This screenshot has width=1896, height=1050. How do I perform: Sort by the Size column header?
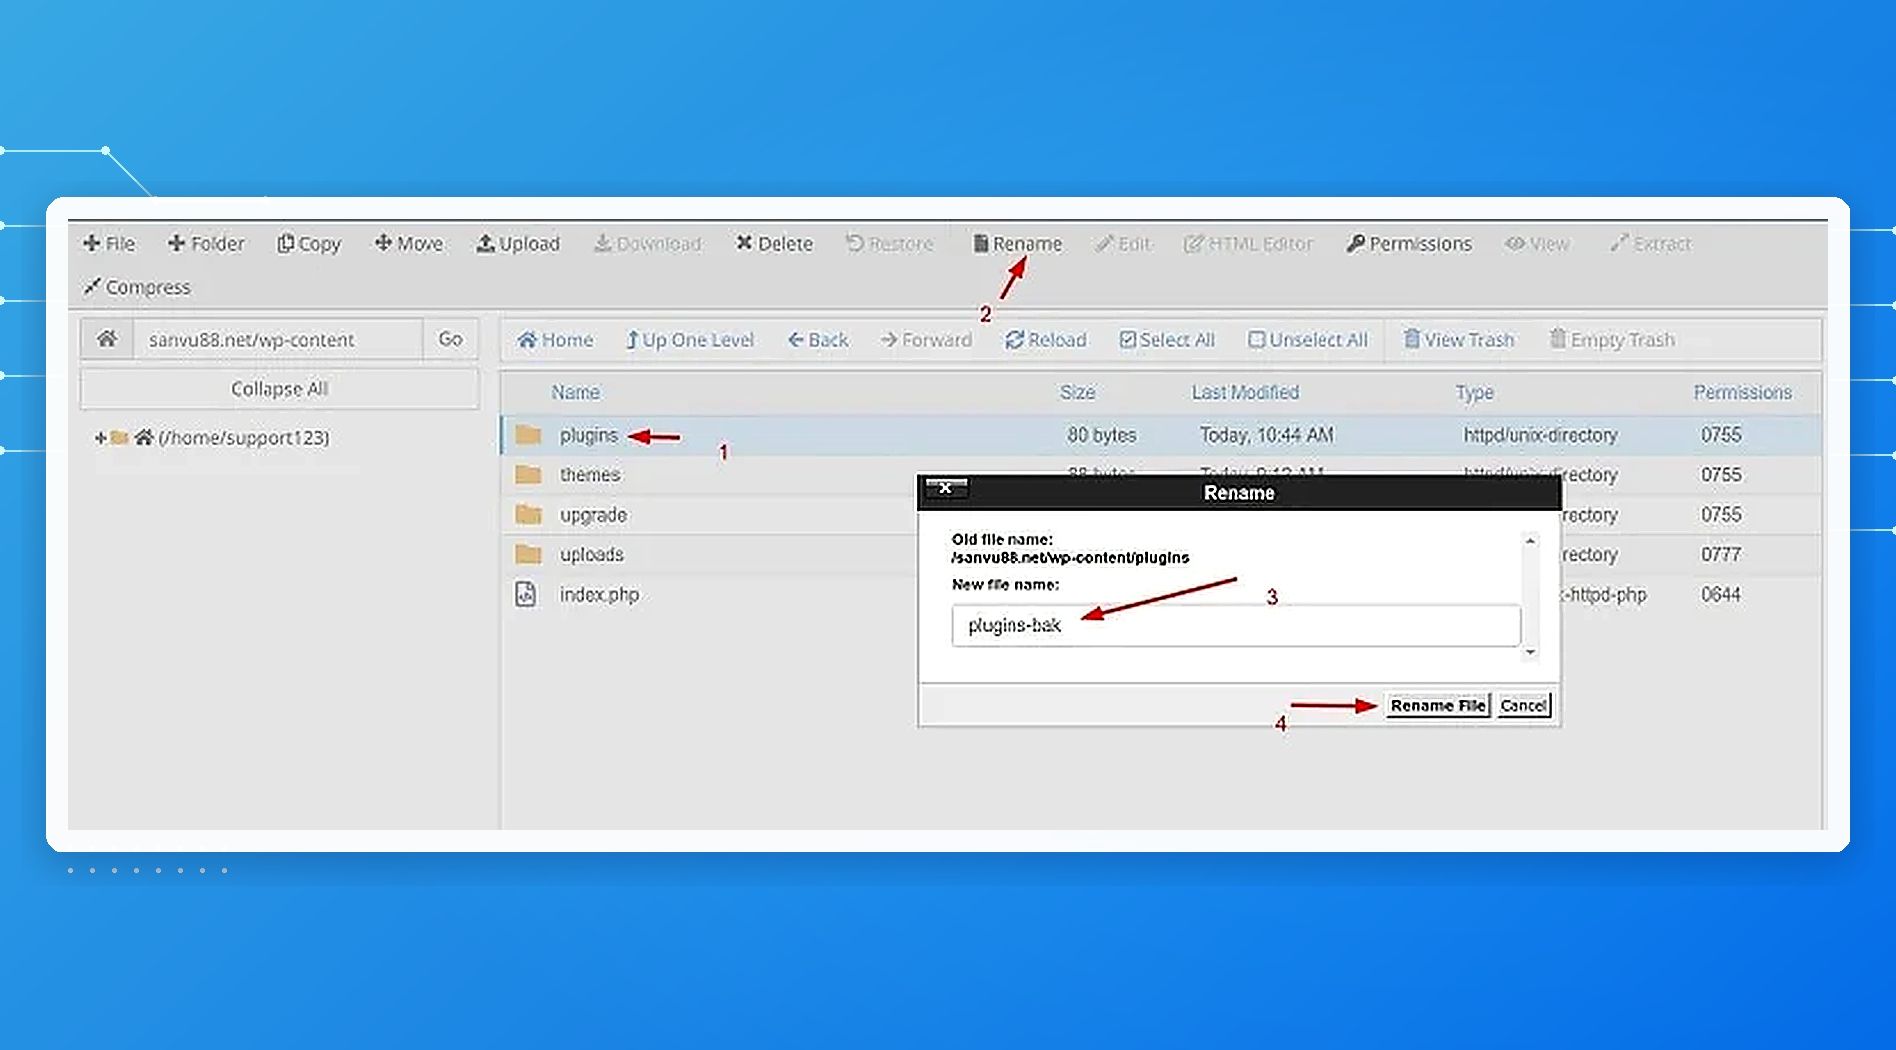[1077, 392]
